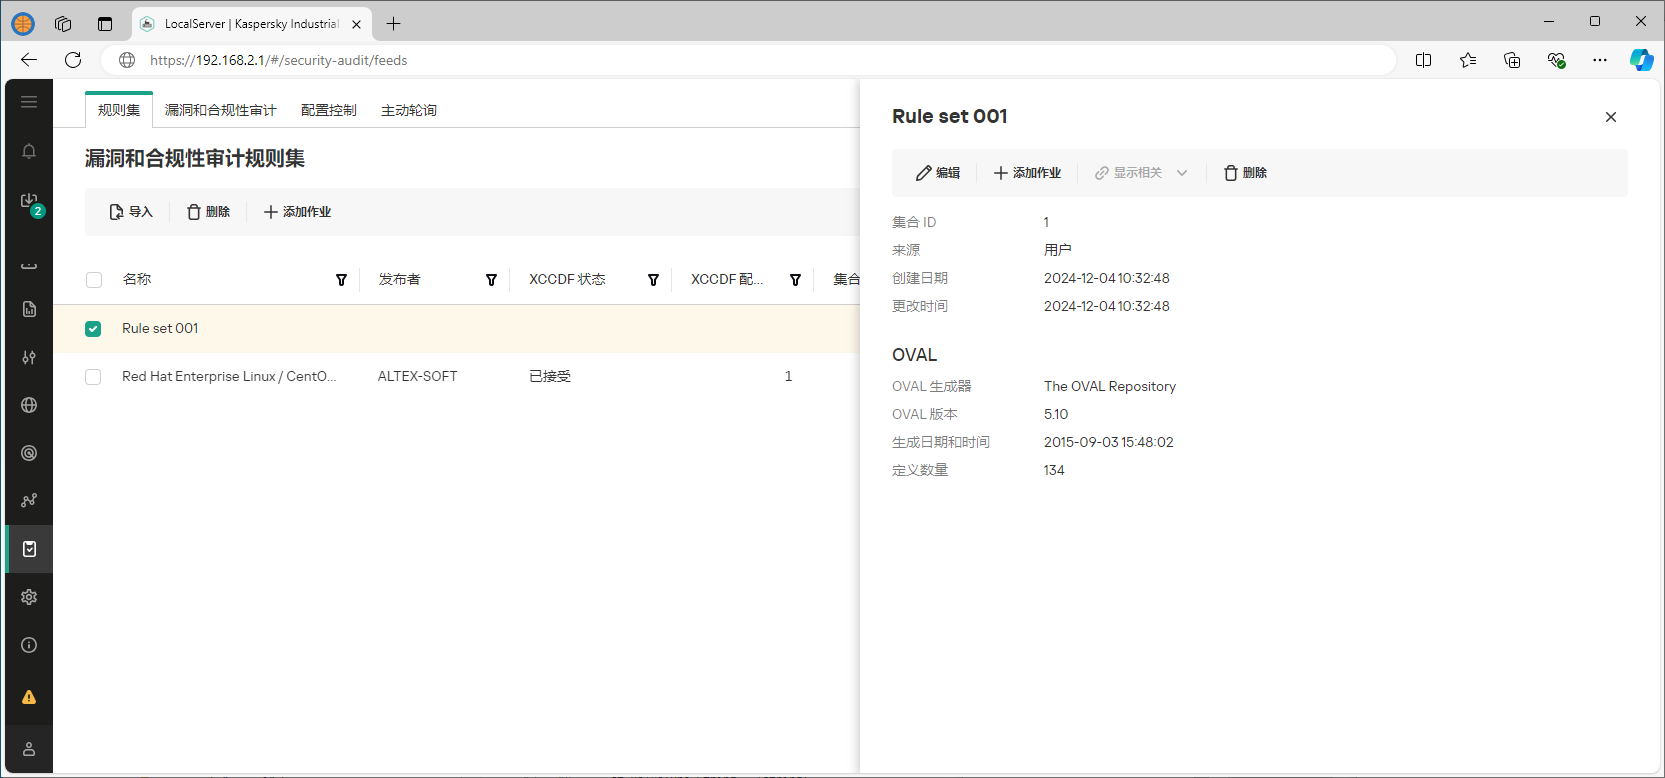Toggle the select-all checkbox in the table header
Image resolution: width=1665 pixels, height=778 pixels.
[x=94, y=280]
